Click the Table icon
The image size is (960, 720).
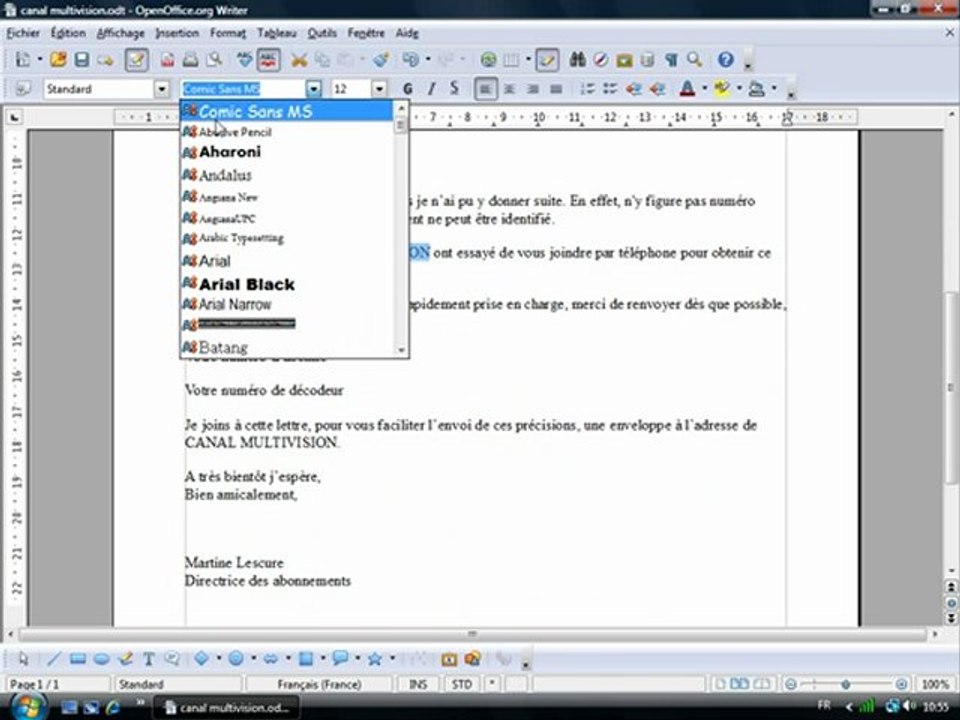click(511, 59)
